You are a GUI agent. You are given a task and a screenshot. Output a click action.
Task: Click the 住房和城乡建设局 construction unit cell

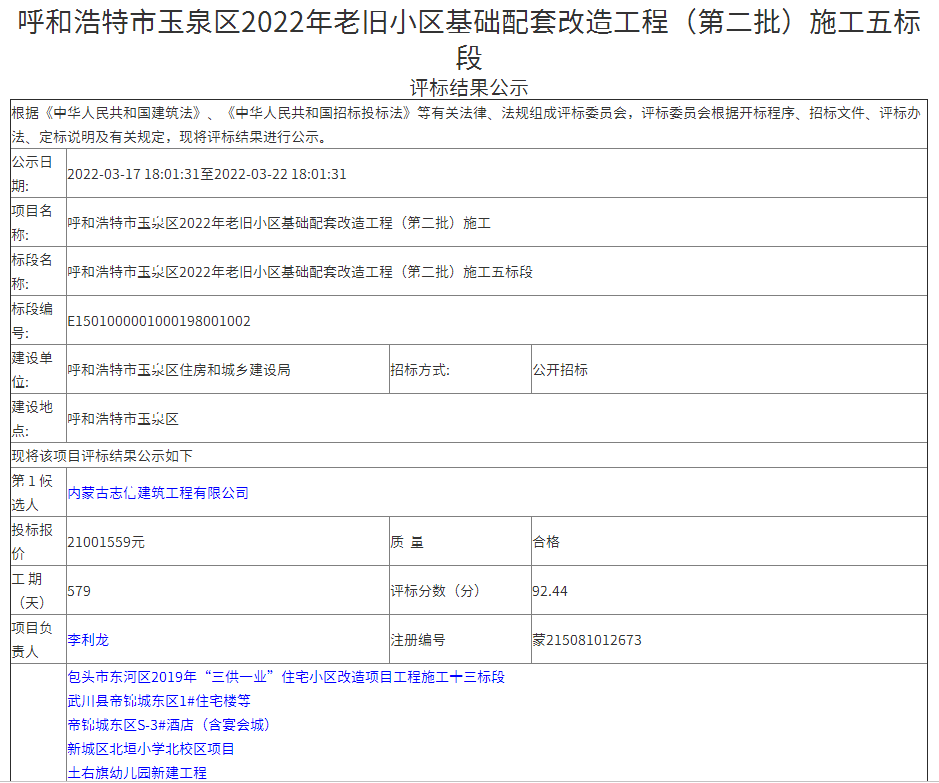179,370
